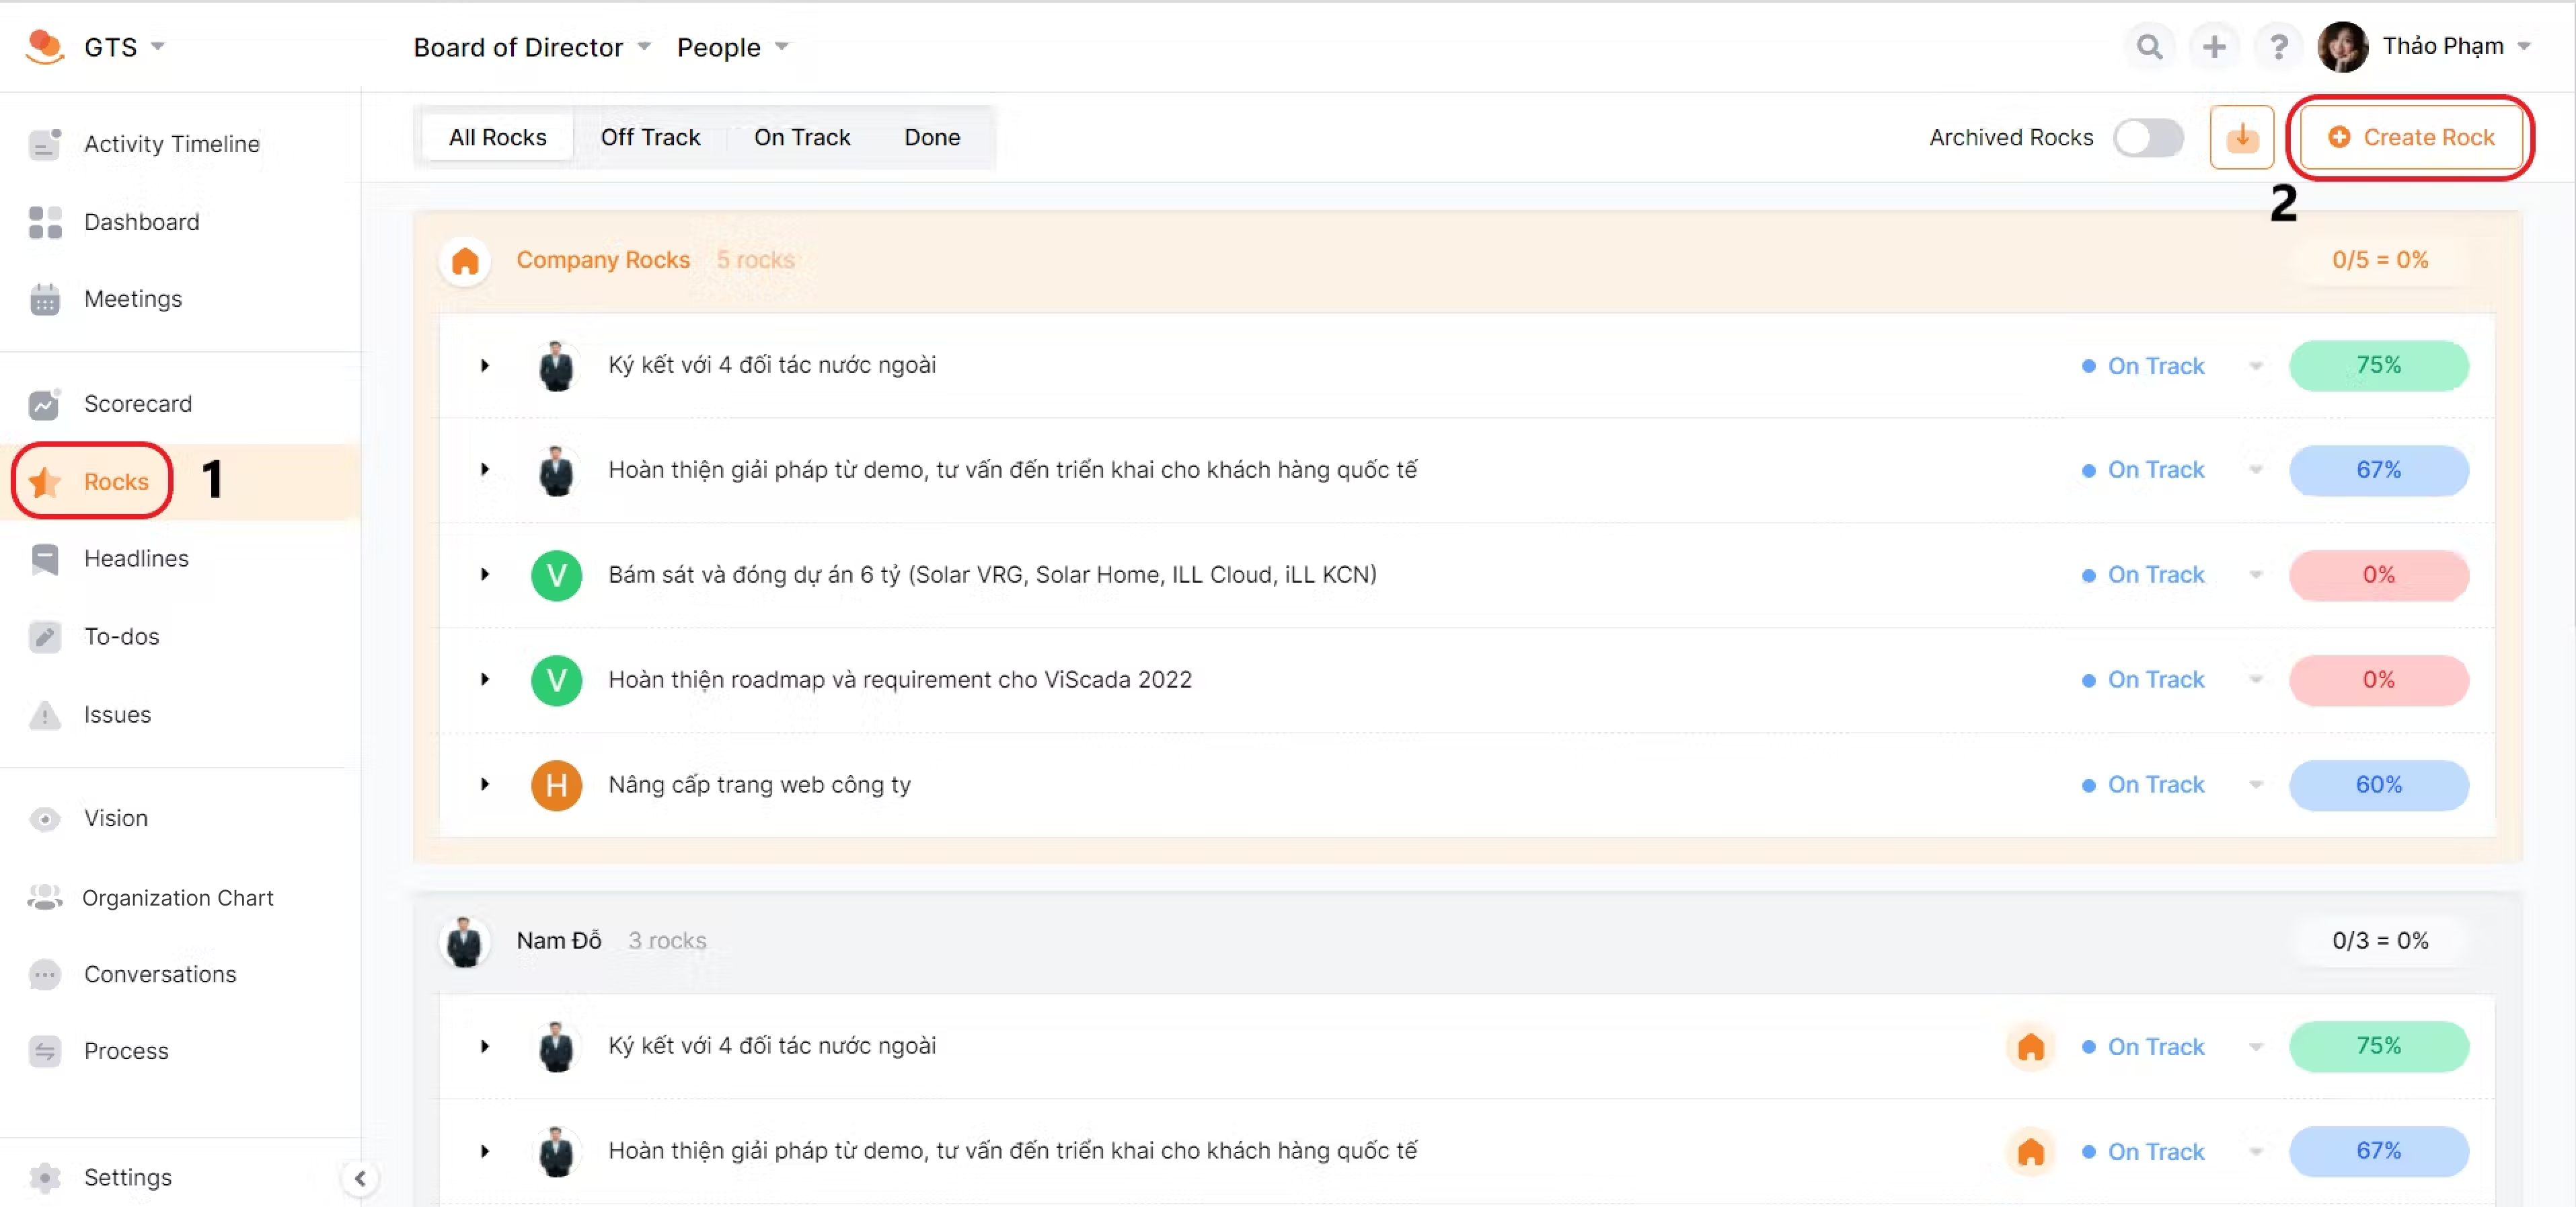The height and width of the screenshot is (1207, 2576).
Task: Open the help question mark icon
Action: [x=2278, y=47]
